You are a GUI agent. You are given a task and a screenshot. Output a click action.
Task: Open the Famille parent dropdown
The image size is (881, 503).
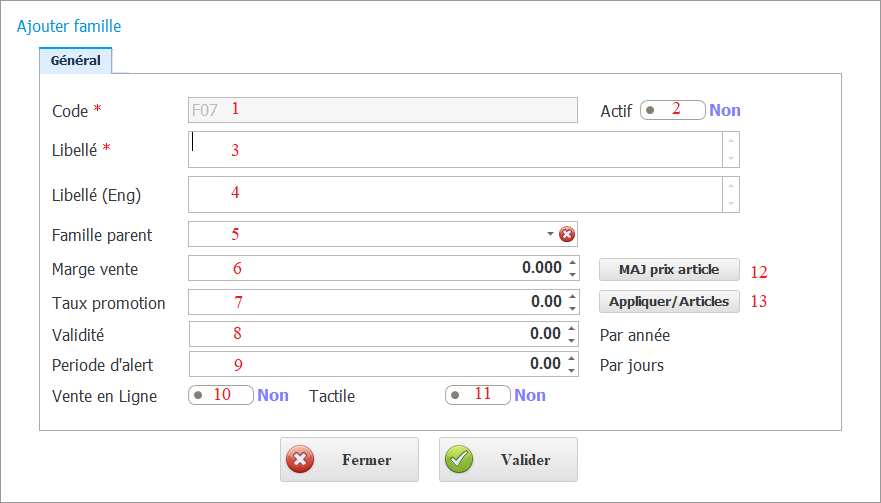tap(550, 234)
